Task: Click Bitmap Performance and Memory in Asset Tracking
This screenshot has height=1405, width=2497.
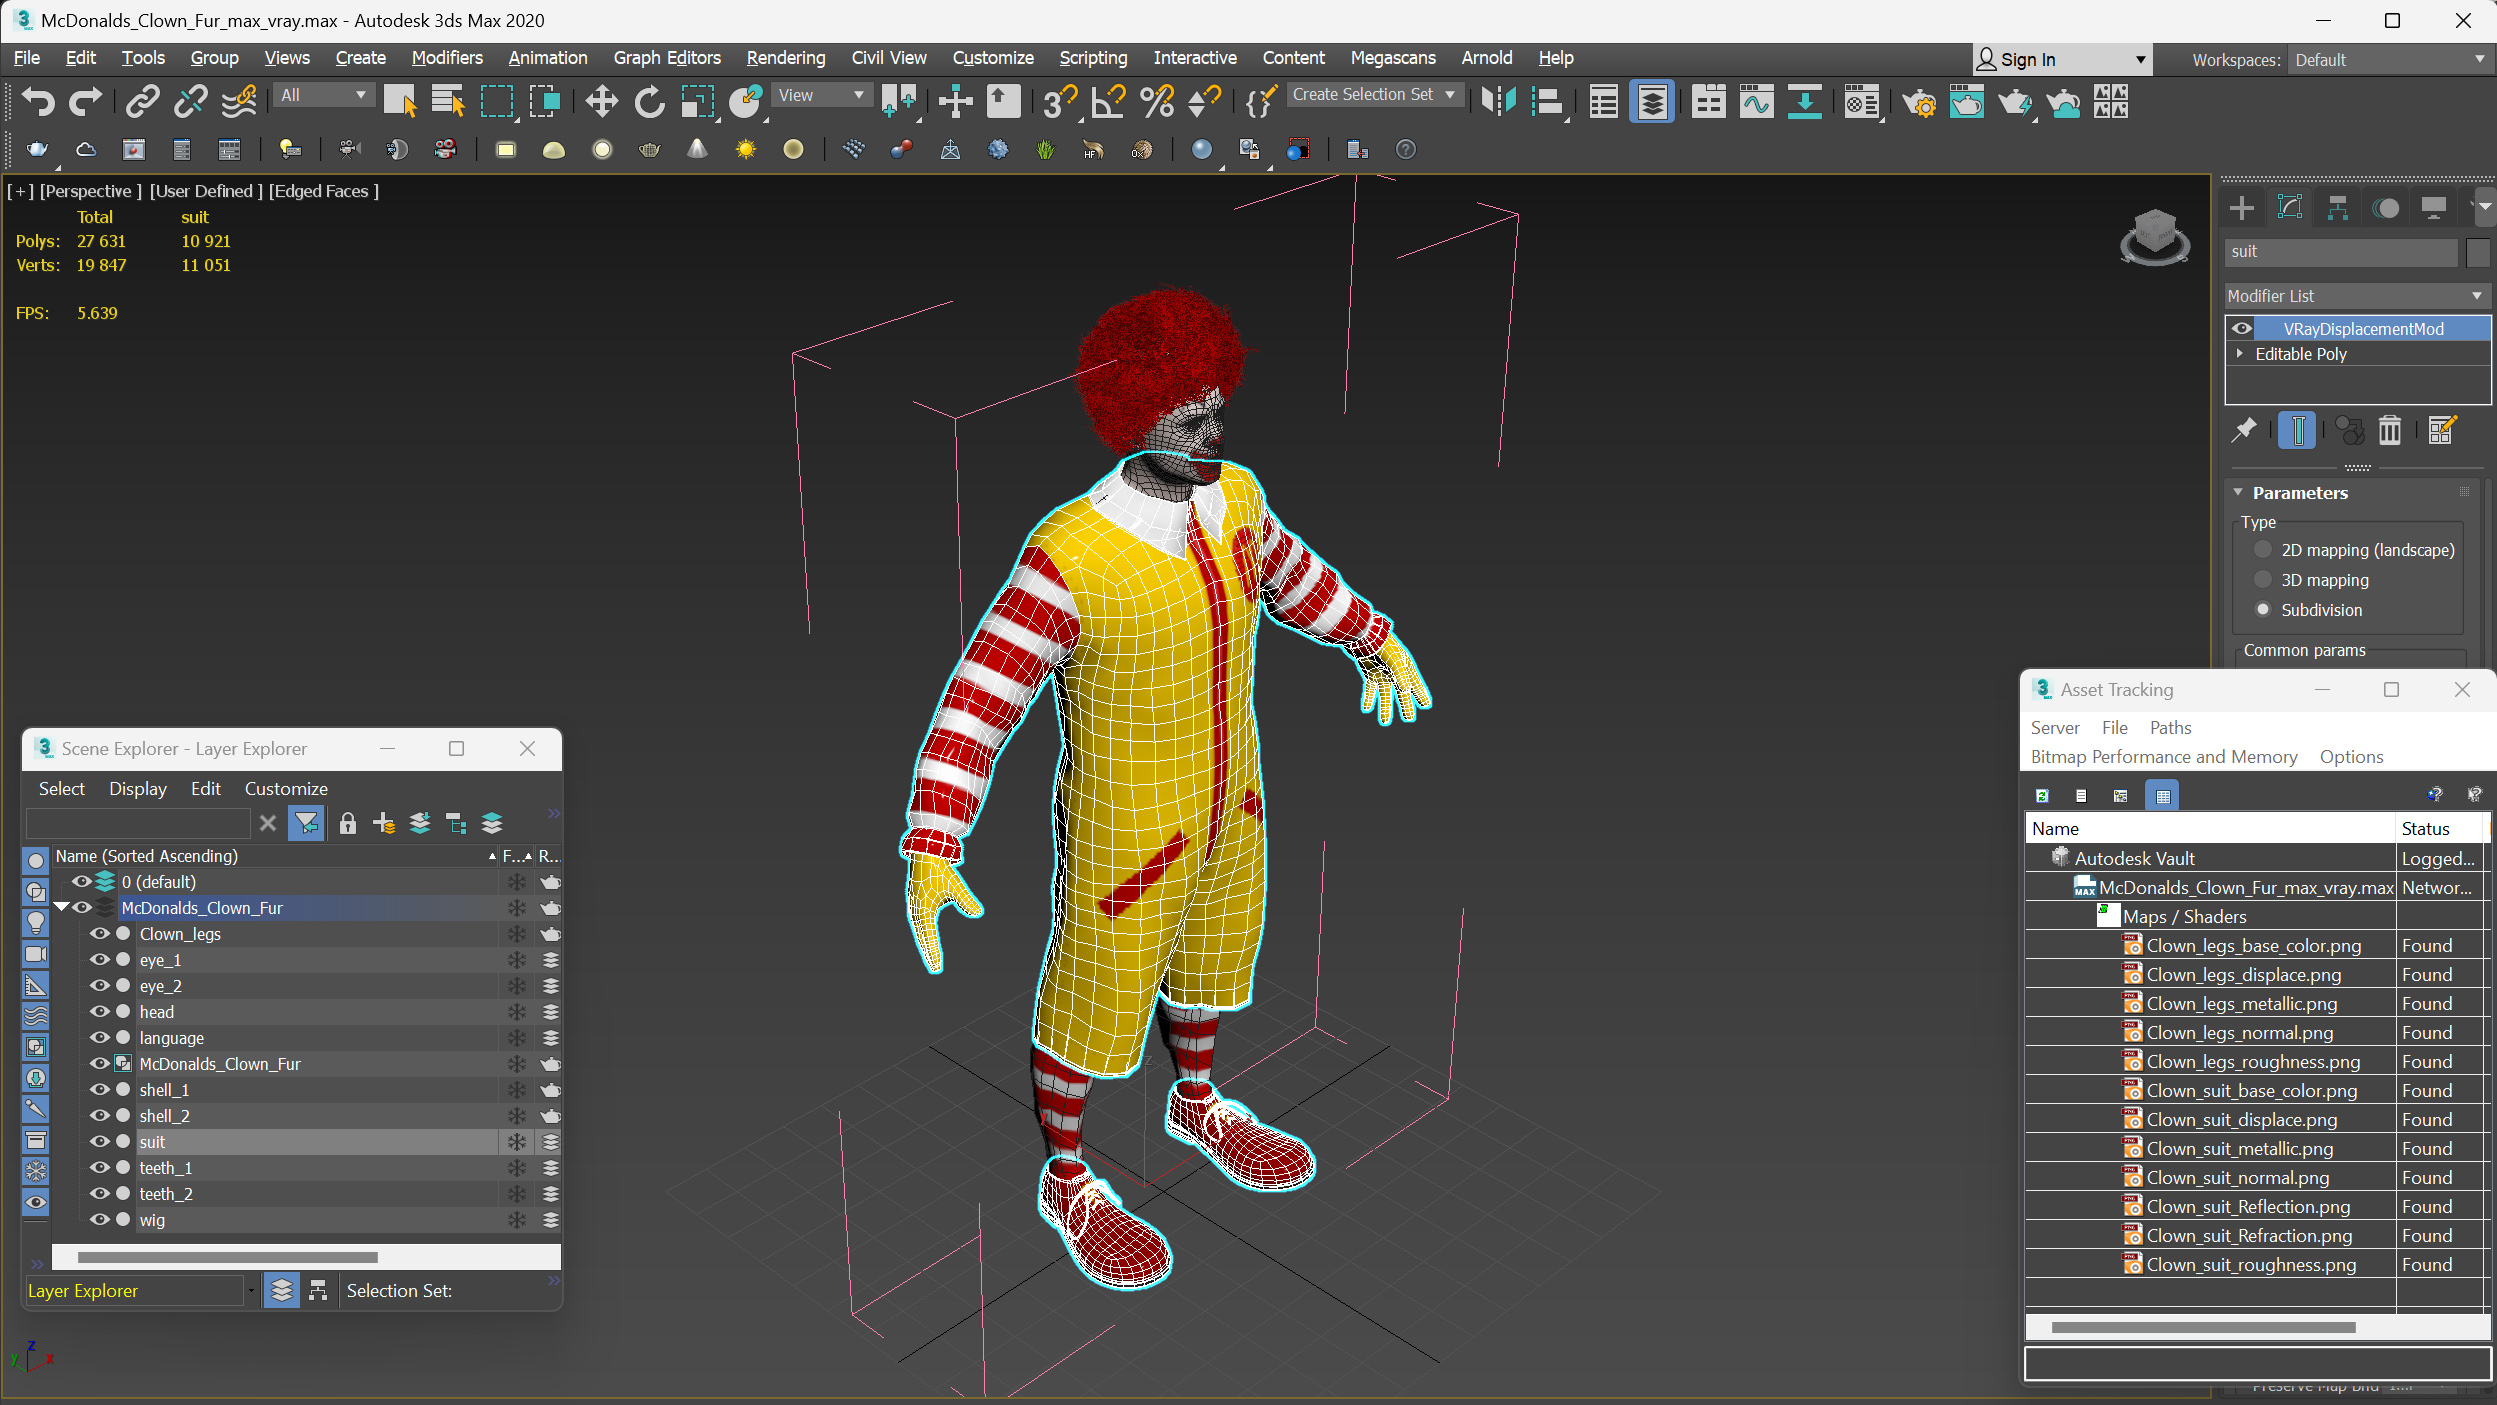Action: click(2164, 757)
